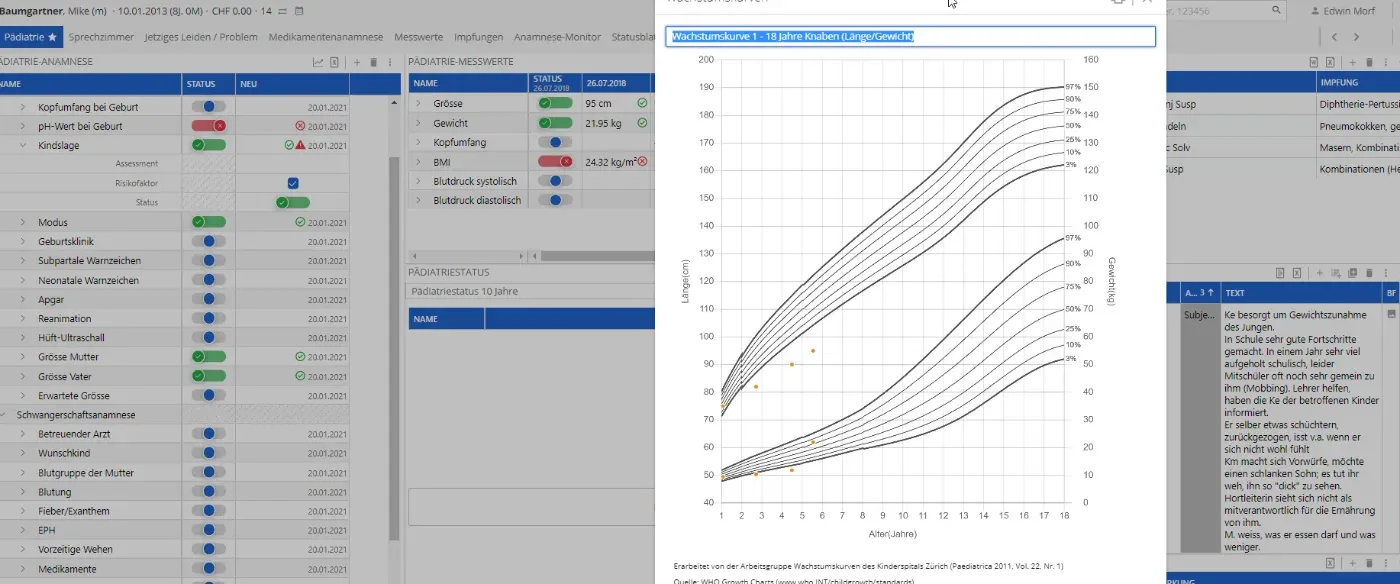Expand the Wunschkind row
This screenshot has width=1400, height=584.
(x=23, y=453)
